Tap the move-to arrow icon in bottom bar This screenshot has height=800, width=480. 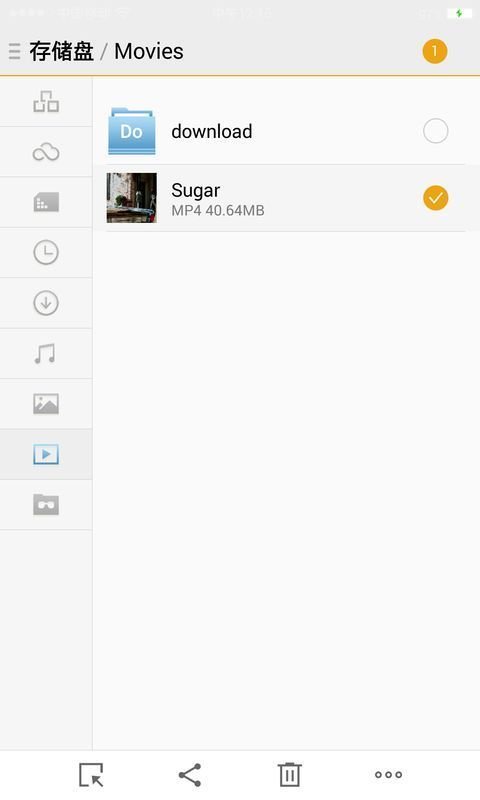(92, 774)
